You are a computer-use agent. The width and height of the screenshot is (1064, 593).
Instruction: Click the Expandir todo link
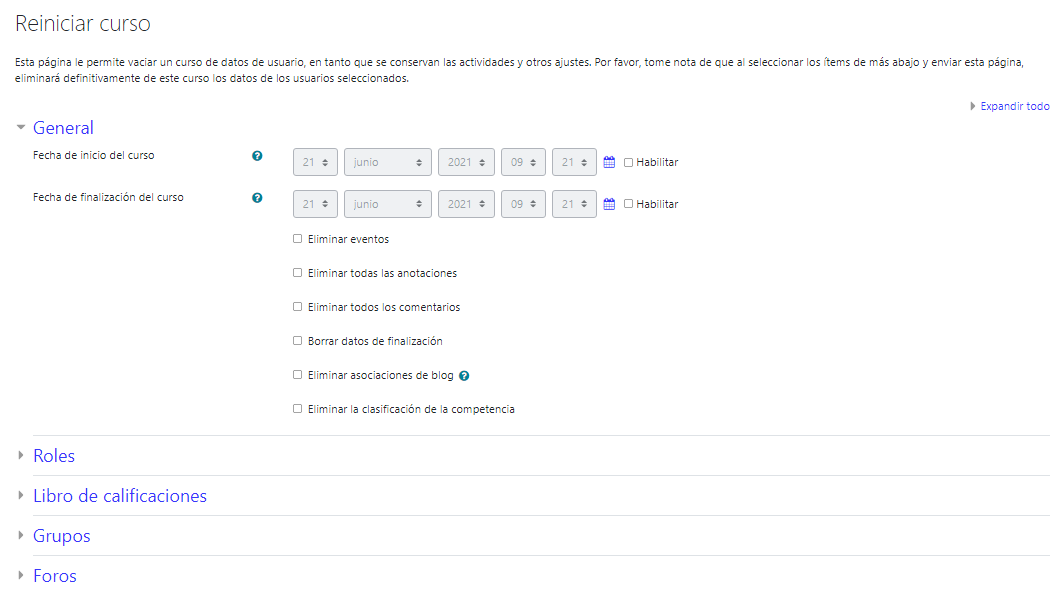click(x=1014, y=106)
